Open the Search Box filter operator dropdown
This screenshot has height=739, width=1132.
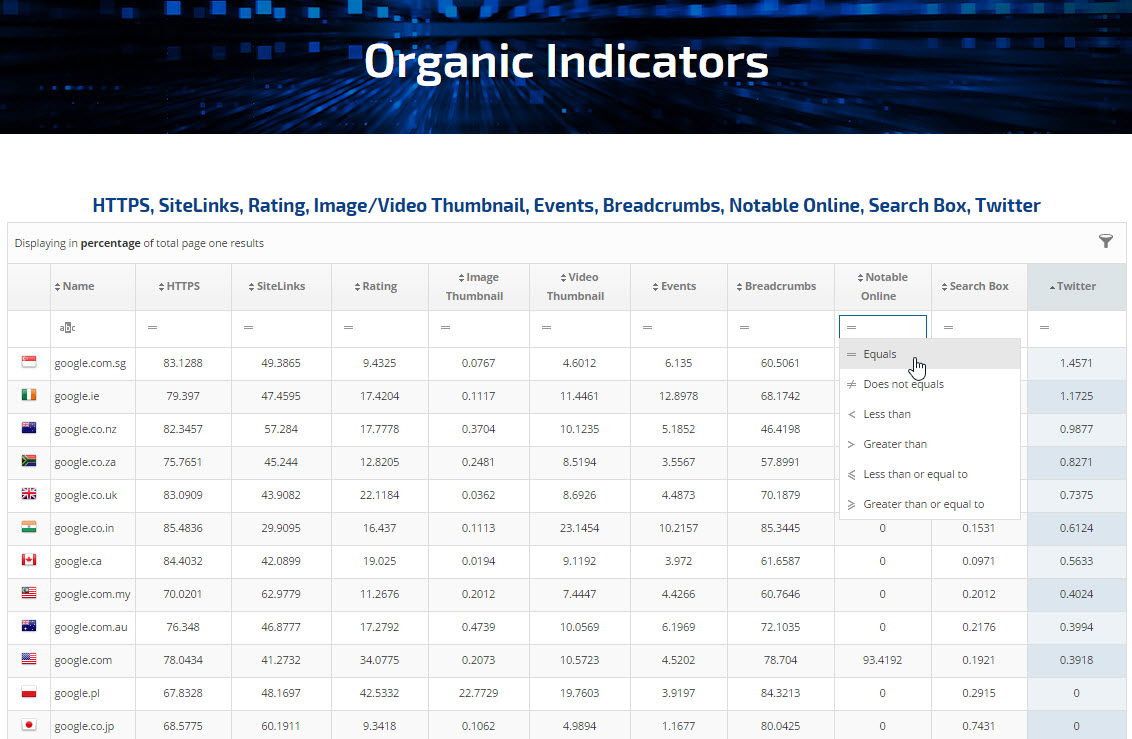tap(949, 328)
